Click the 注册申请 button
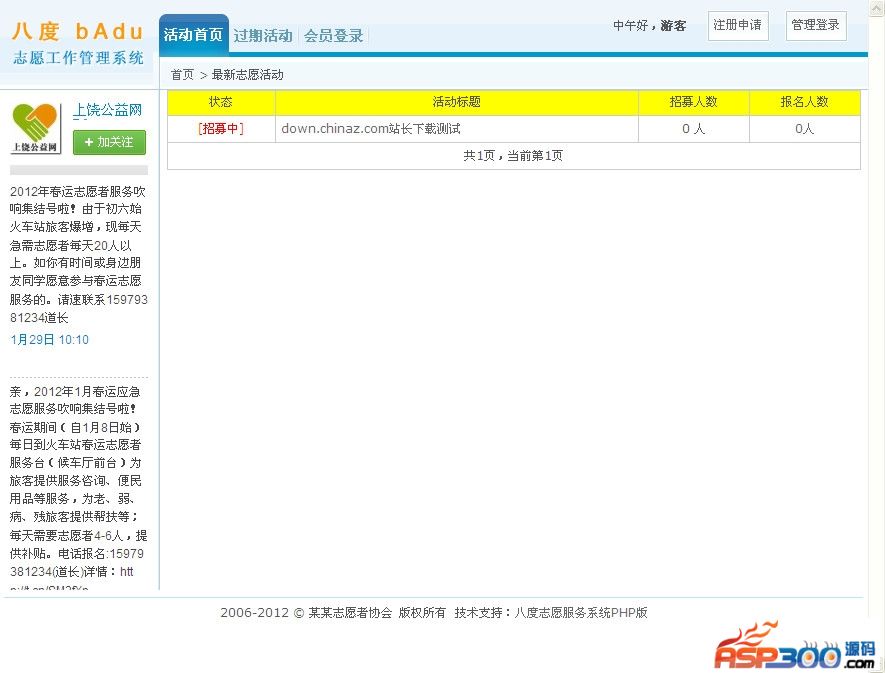This screenshot has height=673, width=885. [x=737, y=25]
